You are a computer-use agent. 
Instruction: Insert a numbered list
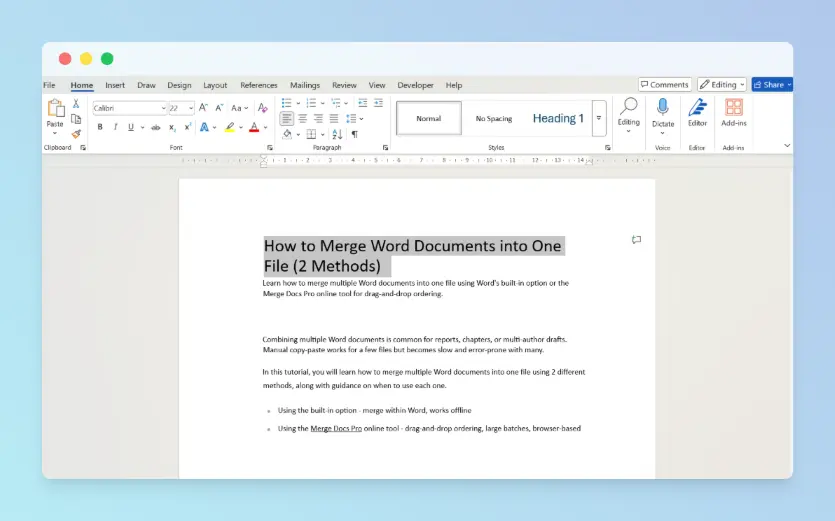312,103
